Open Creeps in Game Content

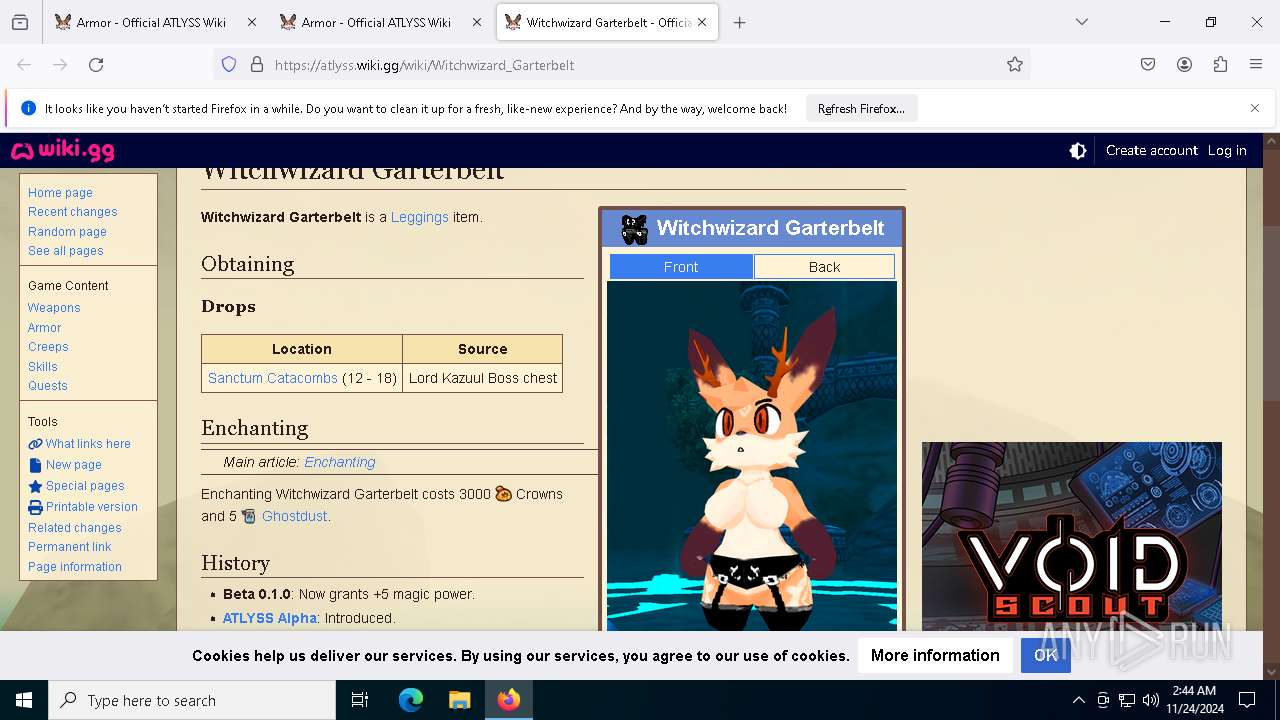[48, 347]
